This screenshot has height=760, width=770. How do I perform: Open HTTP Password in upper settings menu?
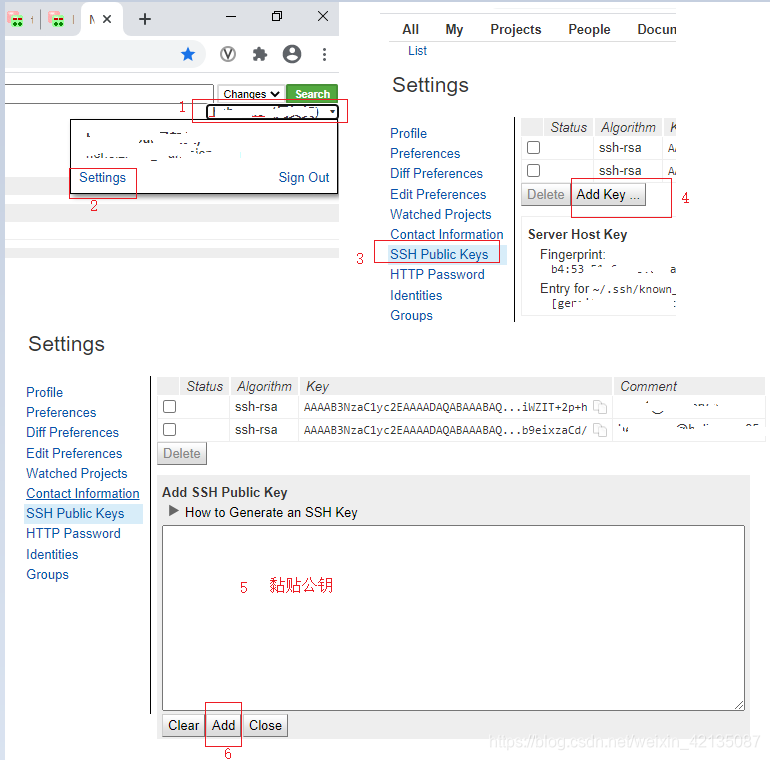tap(437, 274)
